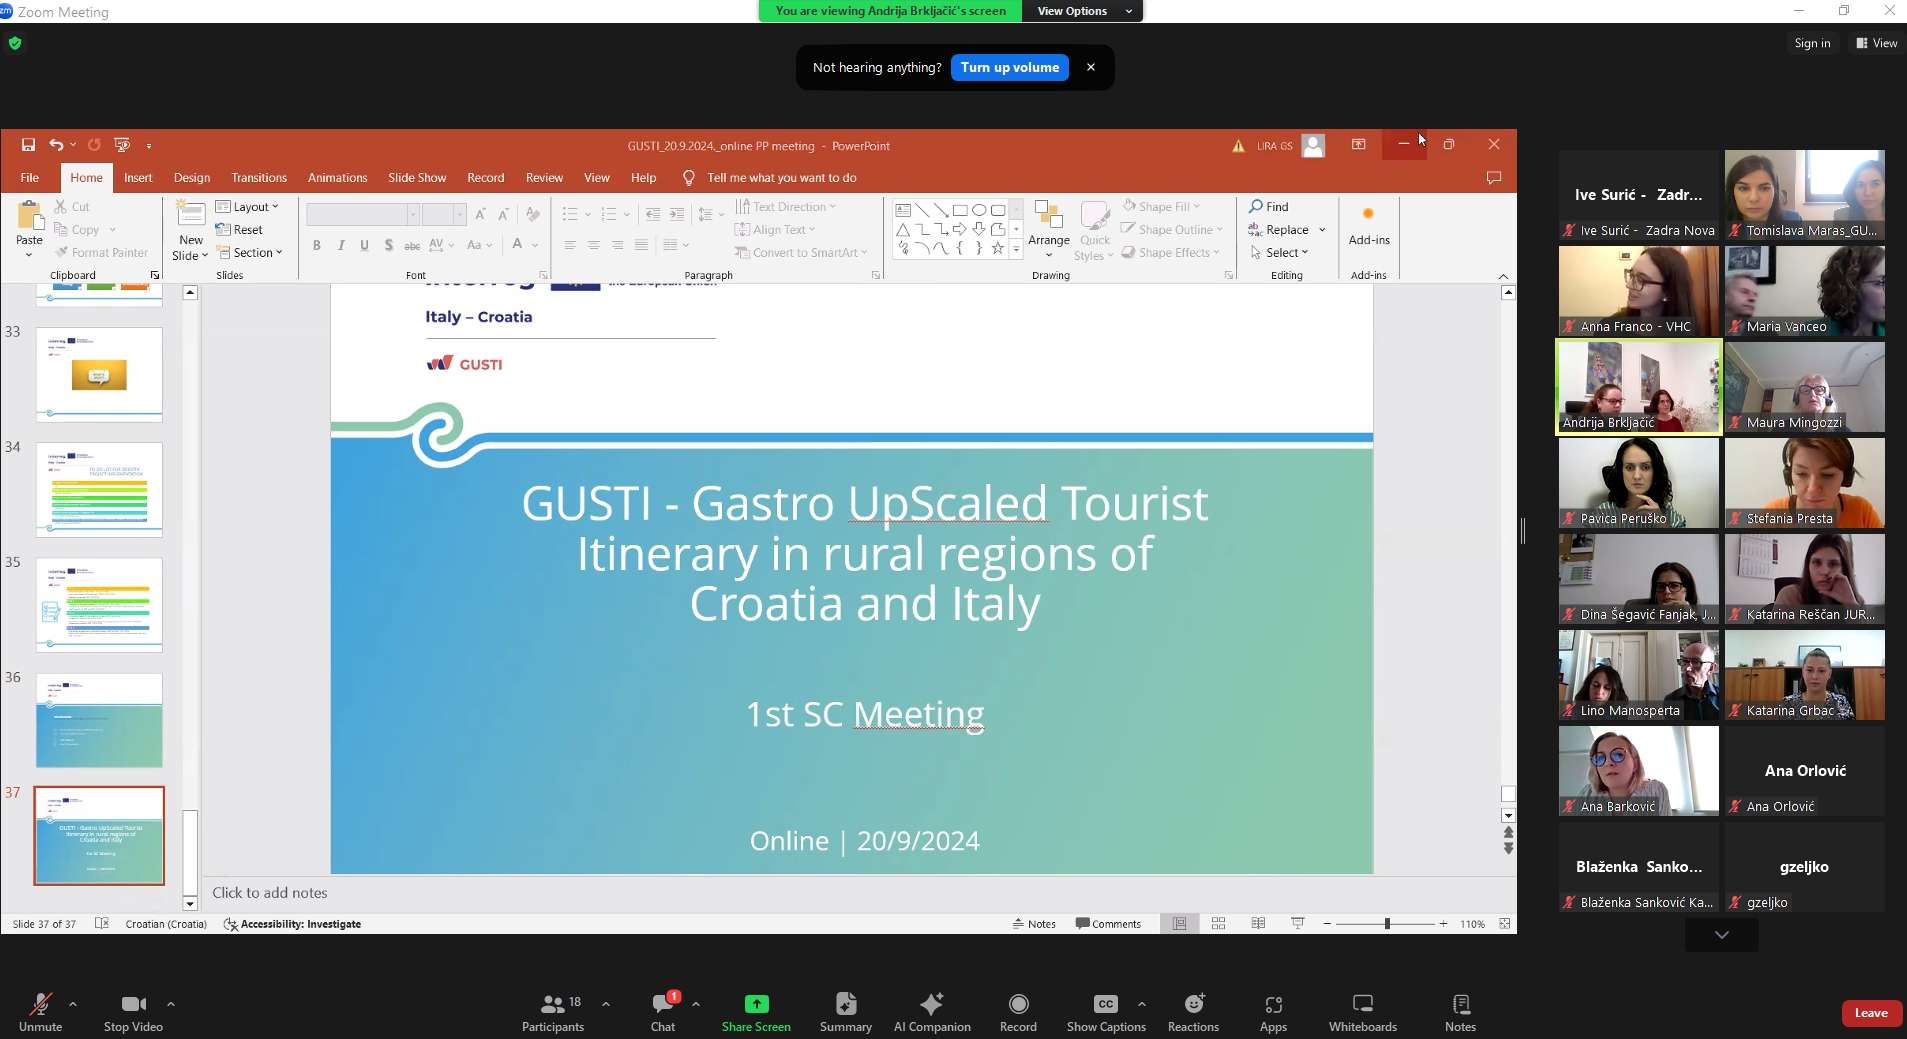Toggle Notes pane in PowerPoint status bar
The image size is (1907, 1039).
[x=1034, y=924]
